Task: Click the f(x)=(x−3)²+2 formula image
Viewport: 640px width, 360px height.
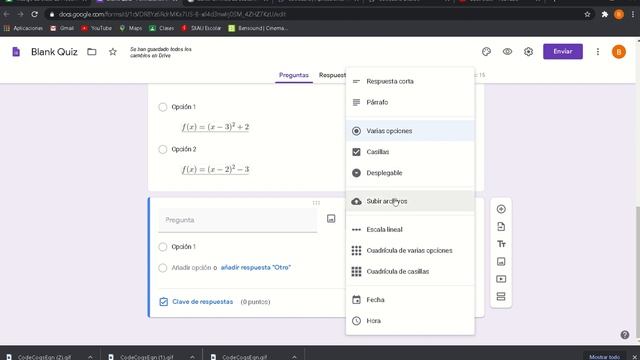Action: [216, 127]
